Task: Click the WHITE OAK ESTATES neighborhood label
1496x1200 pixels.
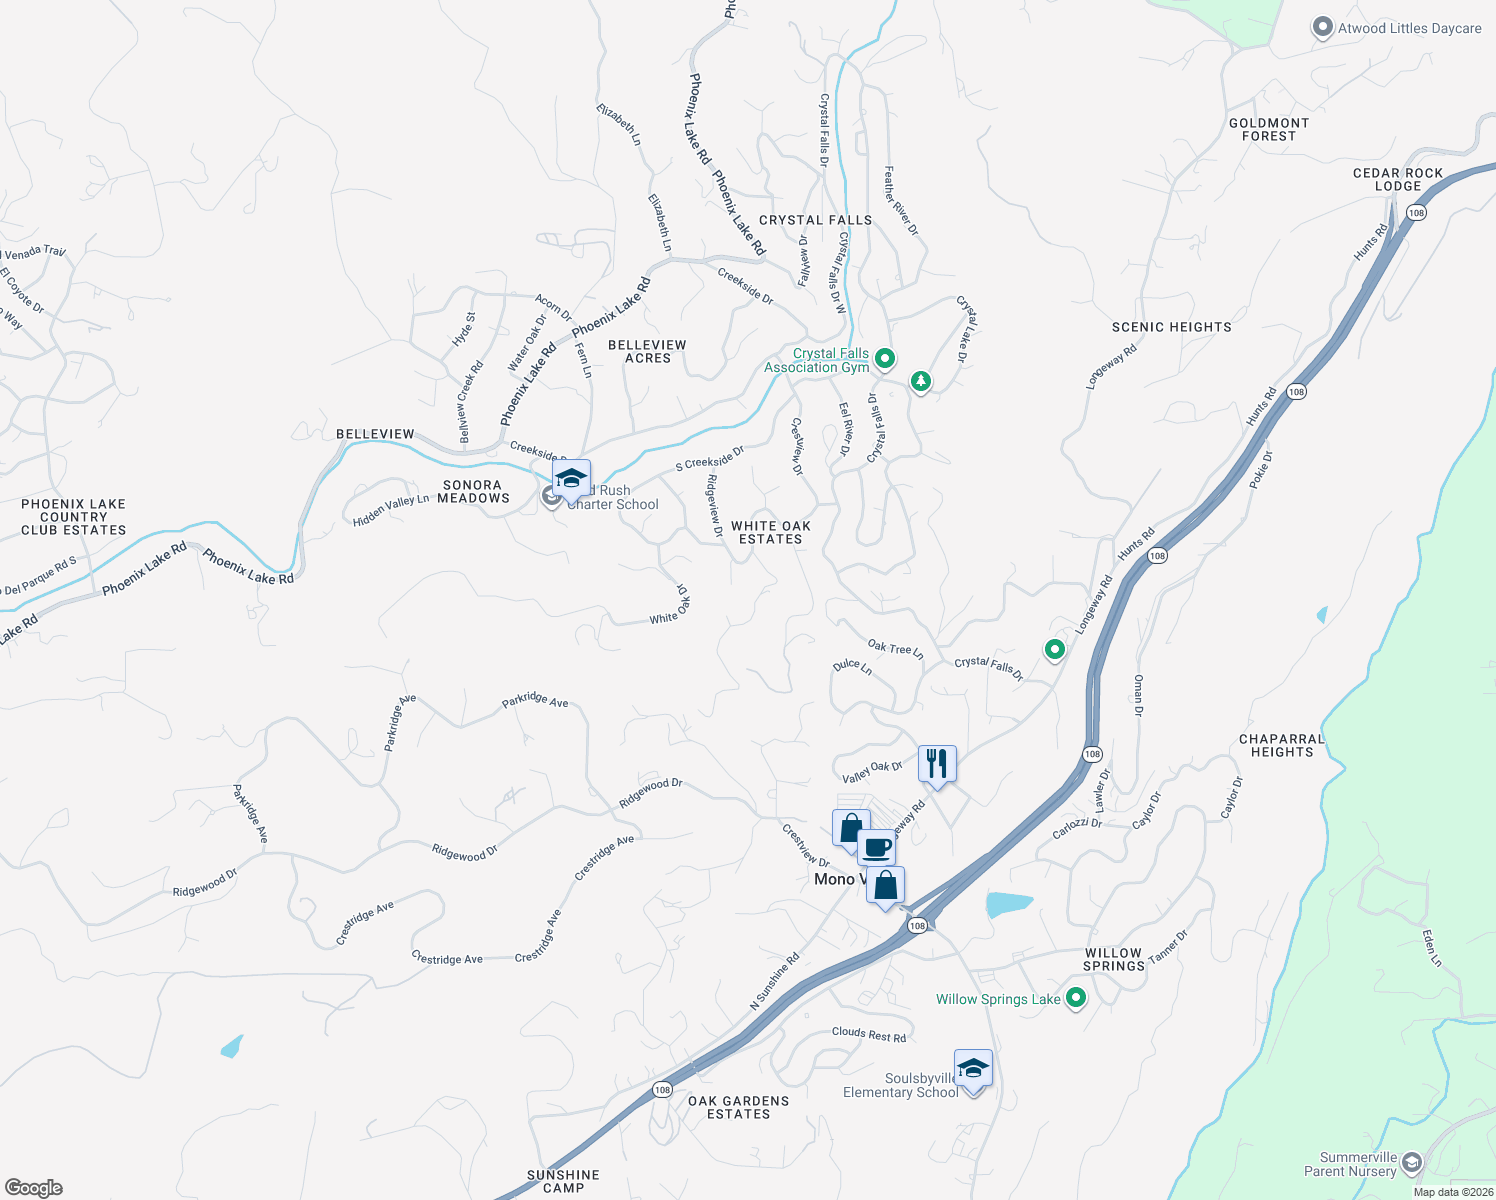Action: point(771,532)
